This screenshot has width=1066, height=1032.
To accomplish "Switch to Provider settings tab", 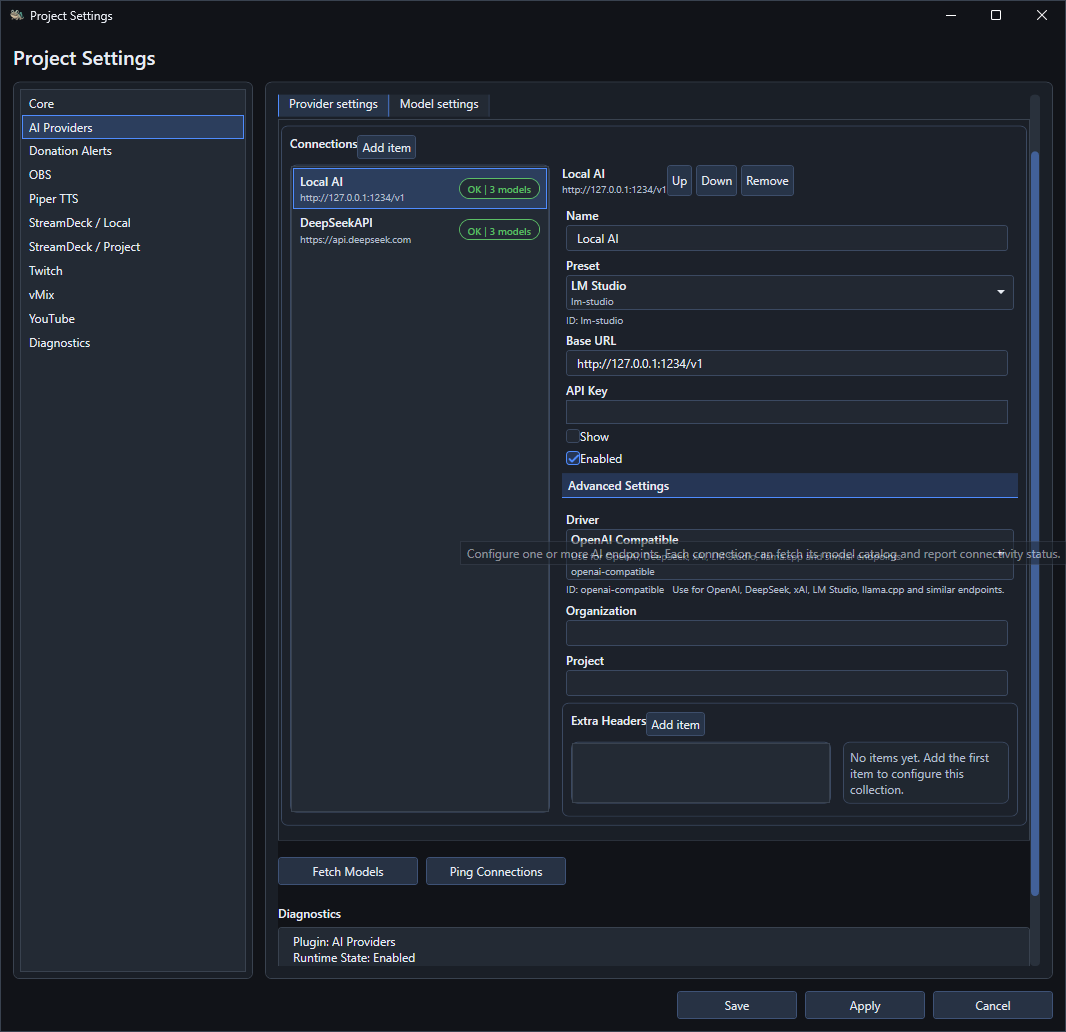I will point(333,104).
